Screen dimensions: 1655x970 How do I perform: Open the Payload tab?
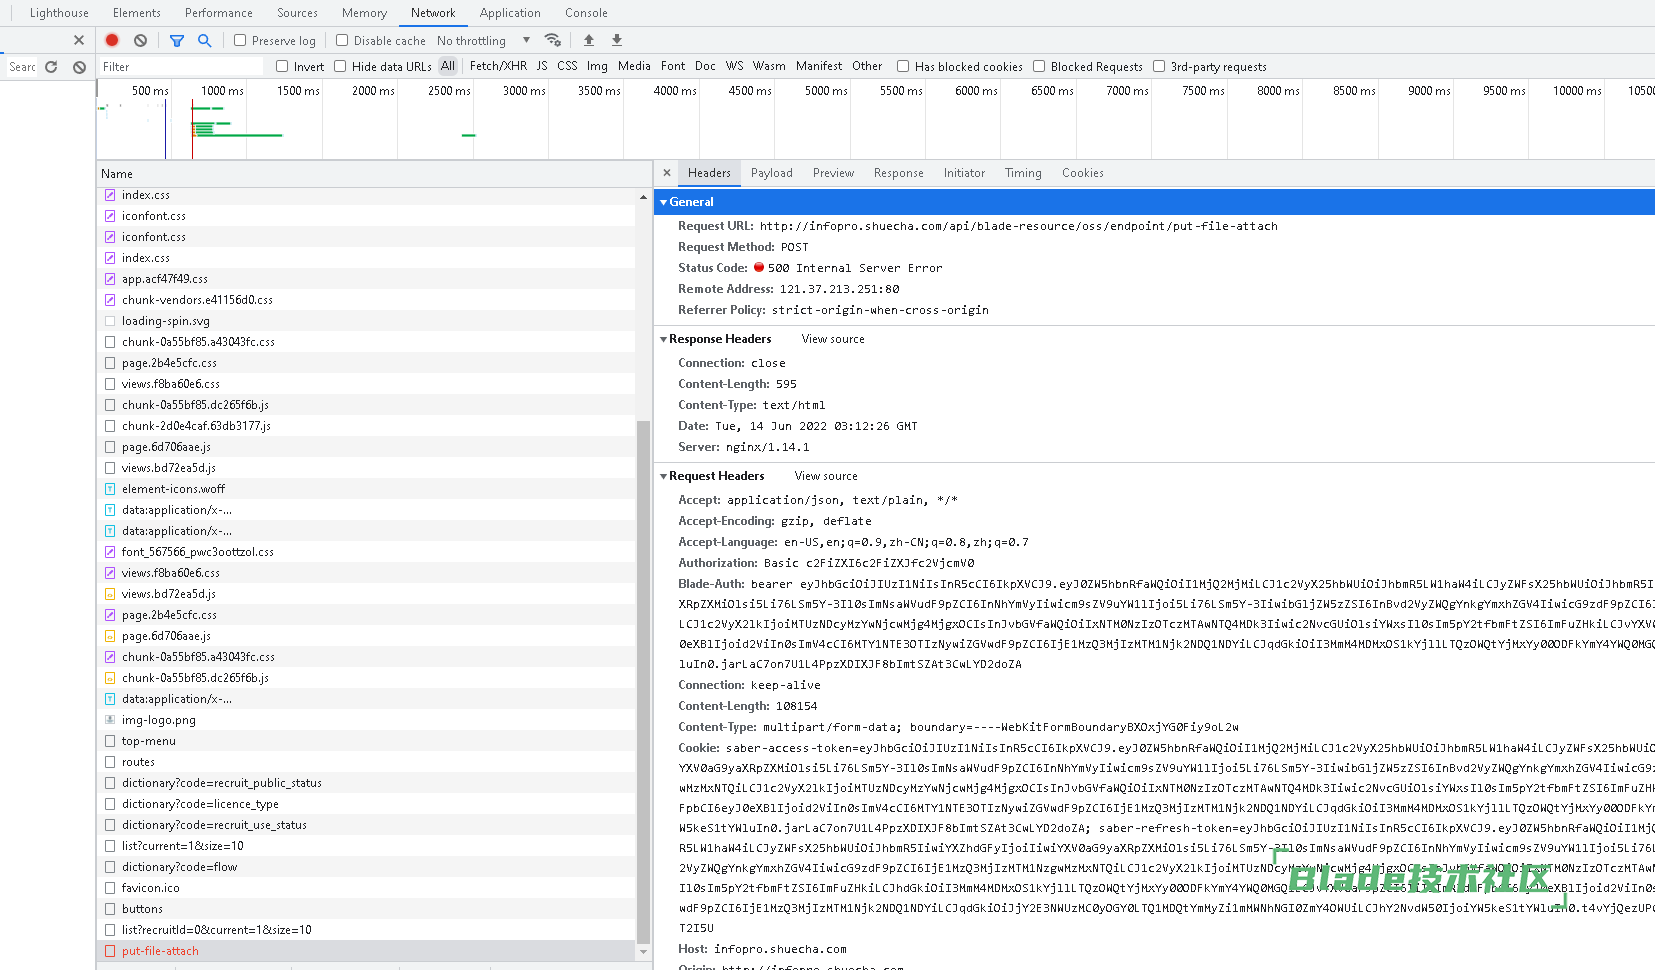coord(772,173)
